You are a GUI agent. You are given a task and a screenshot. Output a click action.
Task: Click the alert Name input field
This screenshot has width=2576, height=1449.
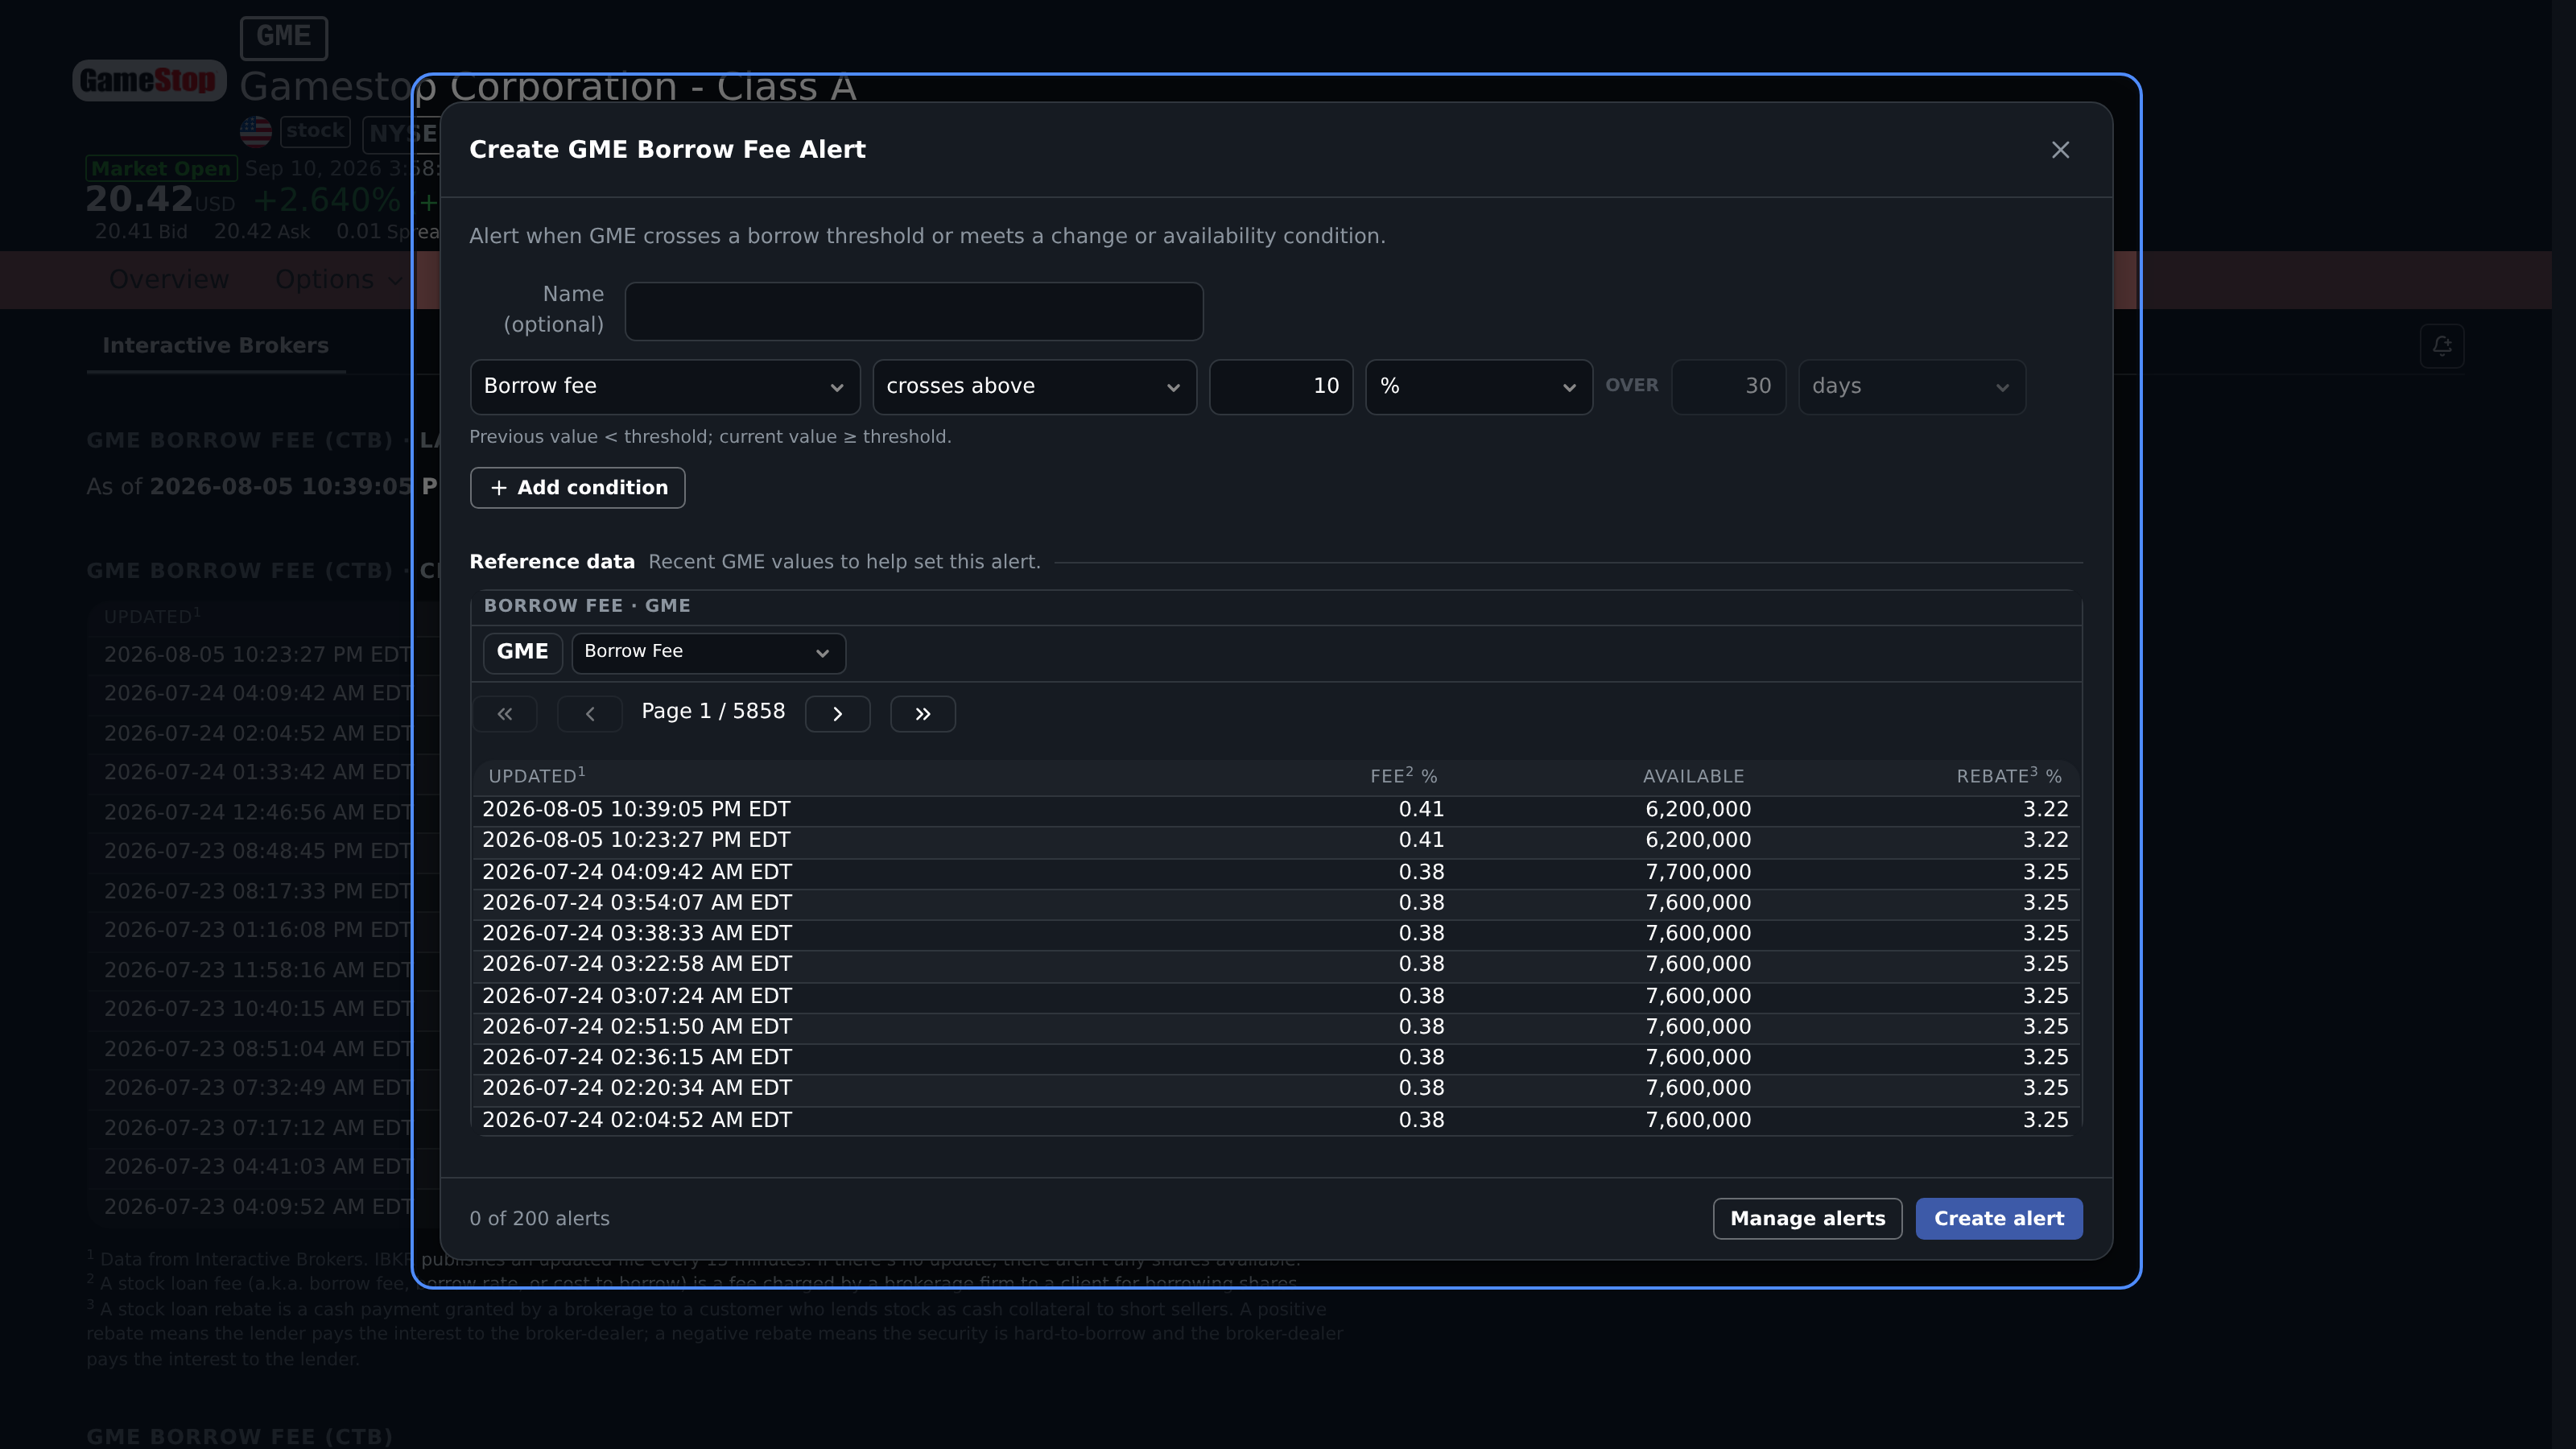914,311
